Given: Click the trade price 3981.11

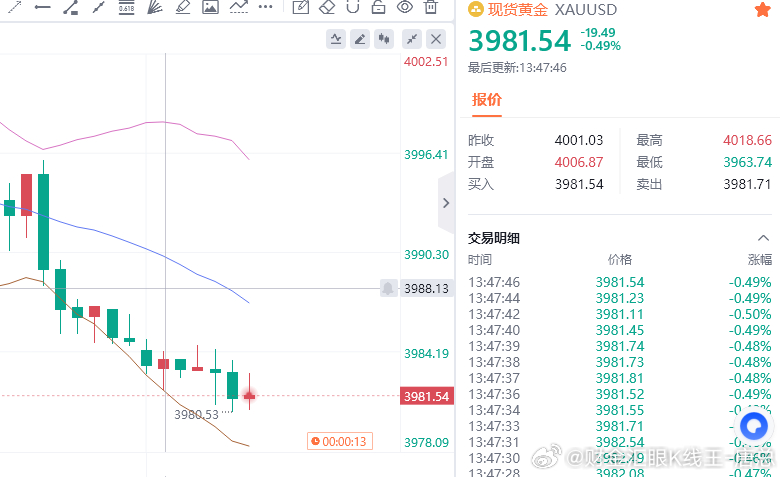Looking at the screenshot, I should (620, 314).
